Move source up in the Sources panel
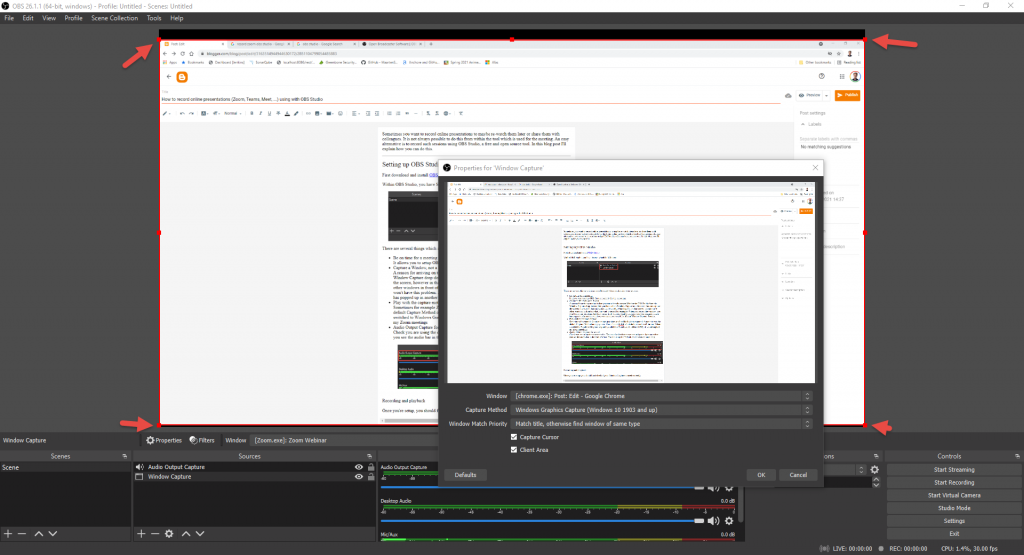1024x555 pixels. click(185, 533)
